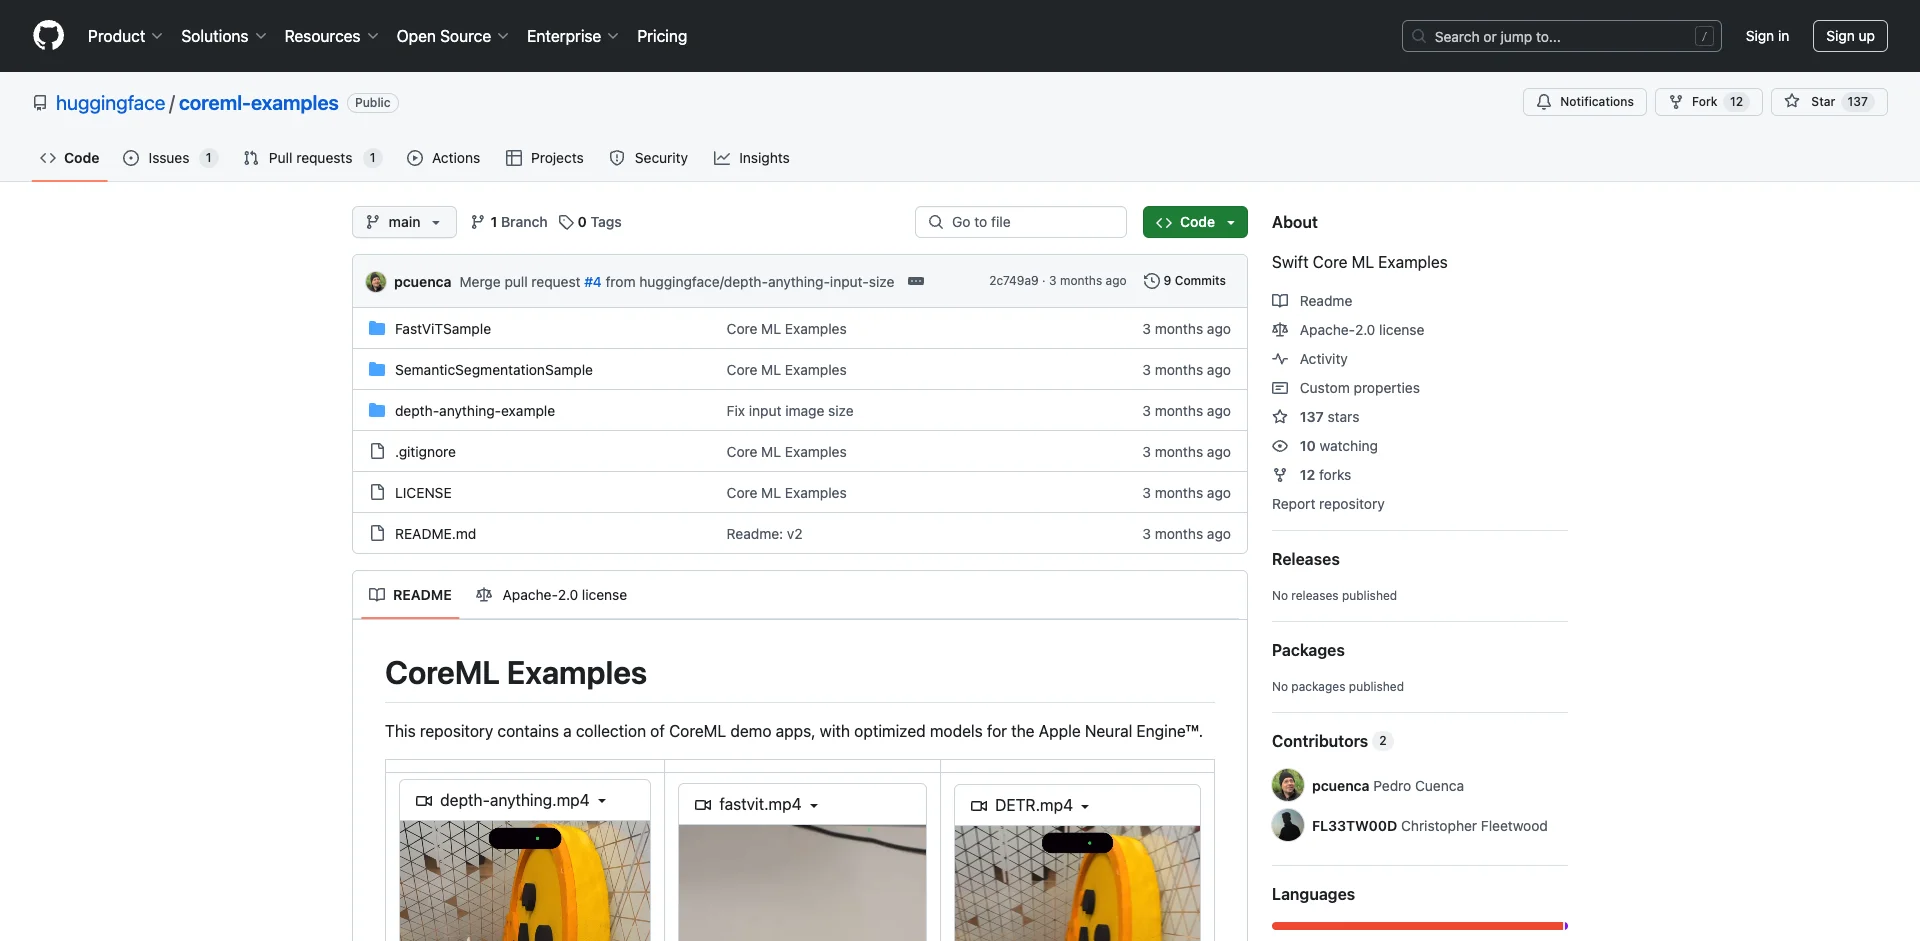Open the Enterprise dropdown
Viewport: 1920px width, 941px height.
[x=573, y=36]
